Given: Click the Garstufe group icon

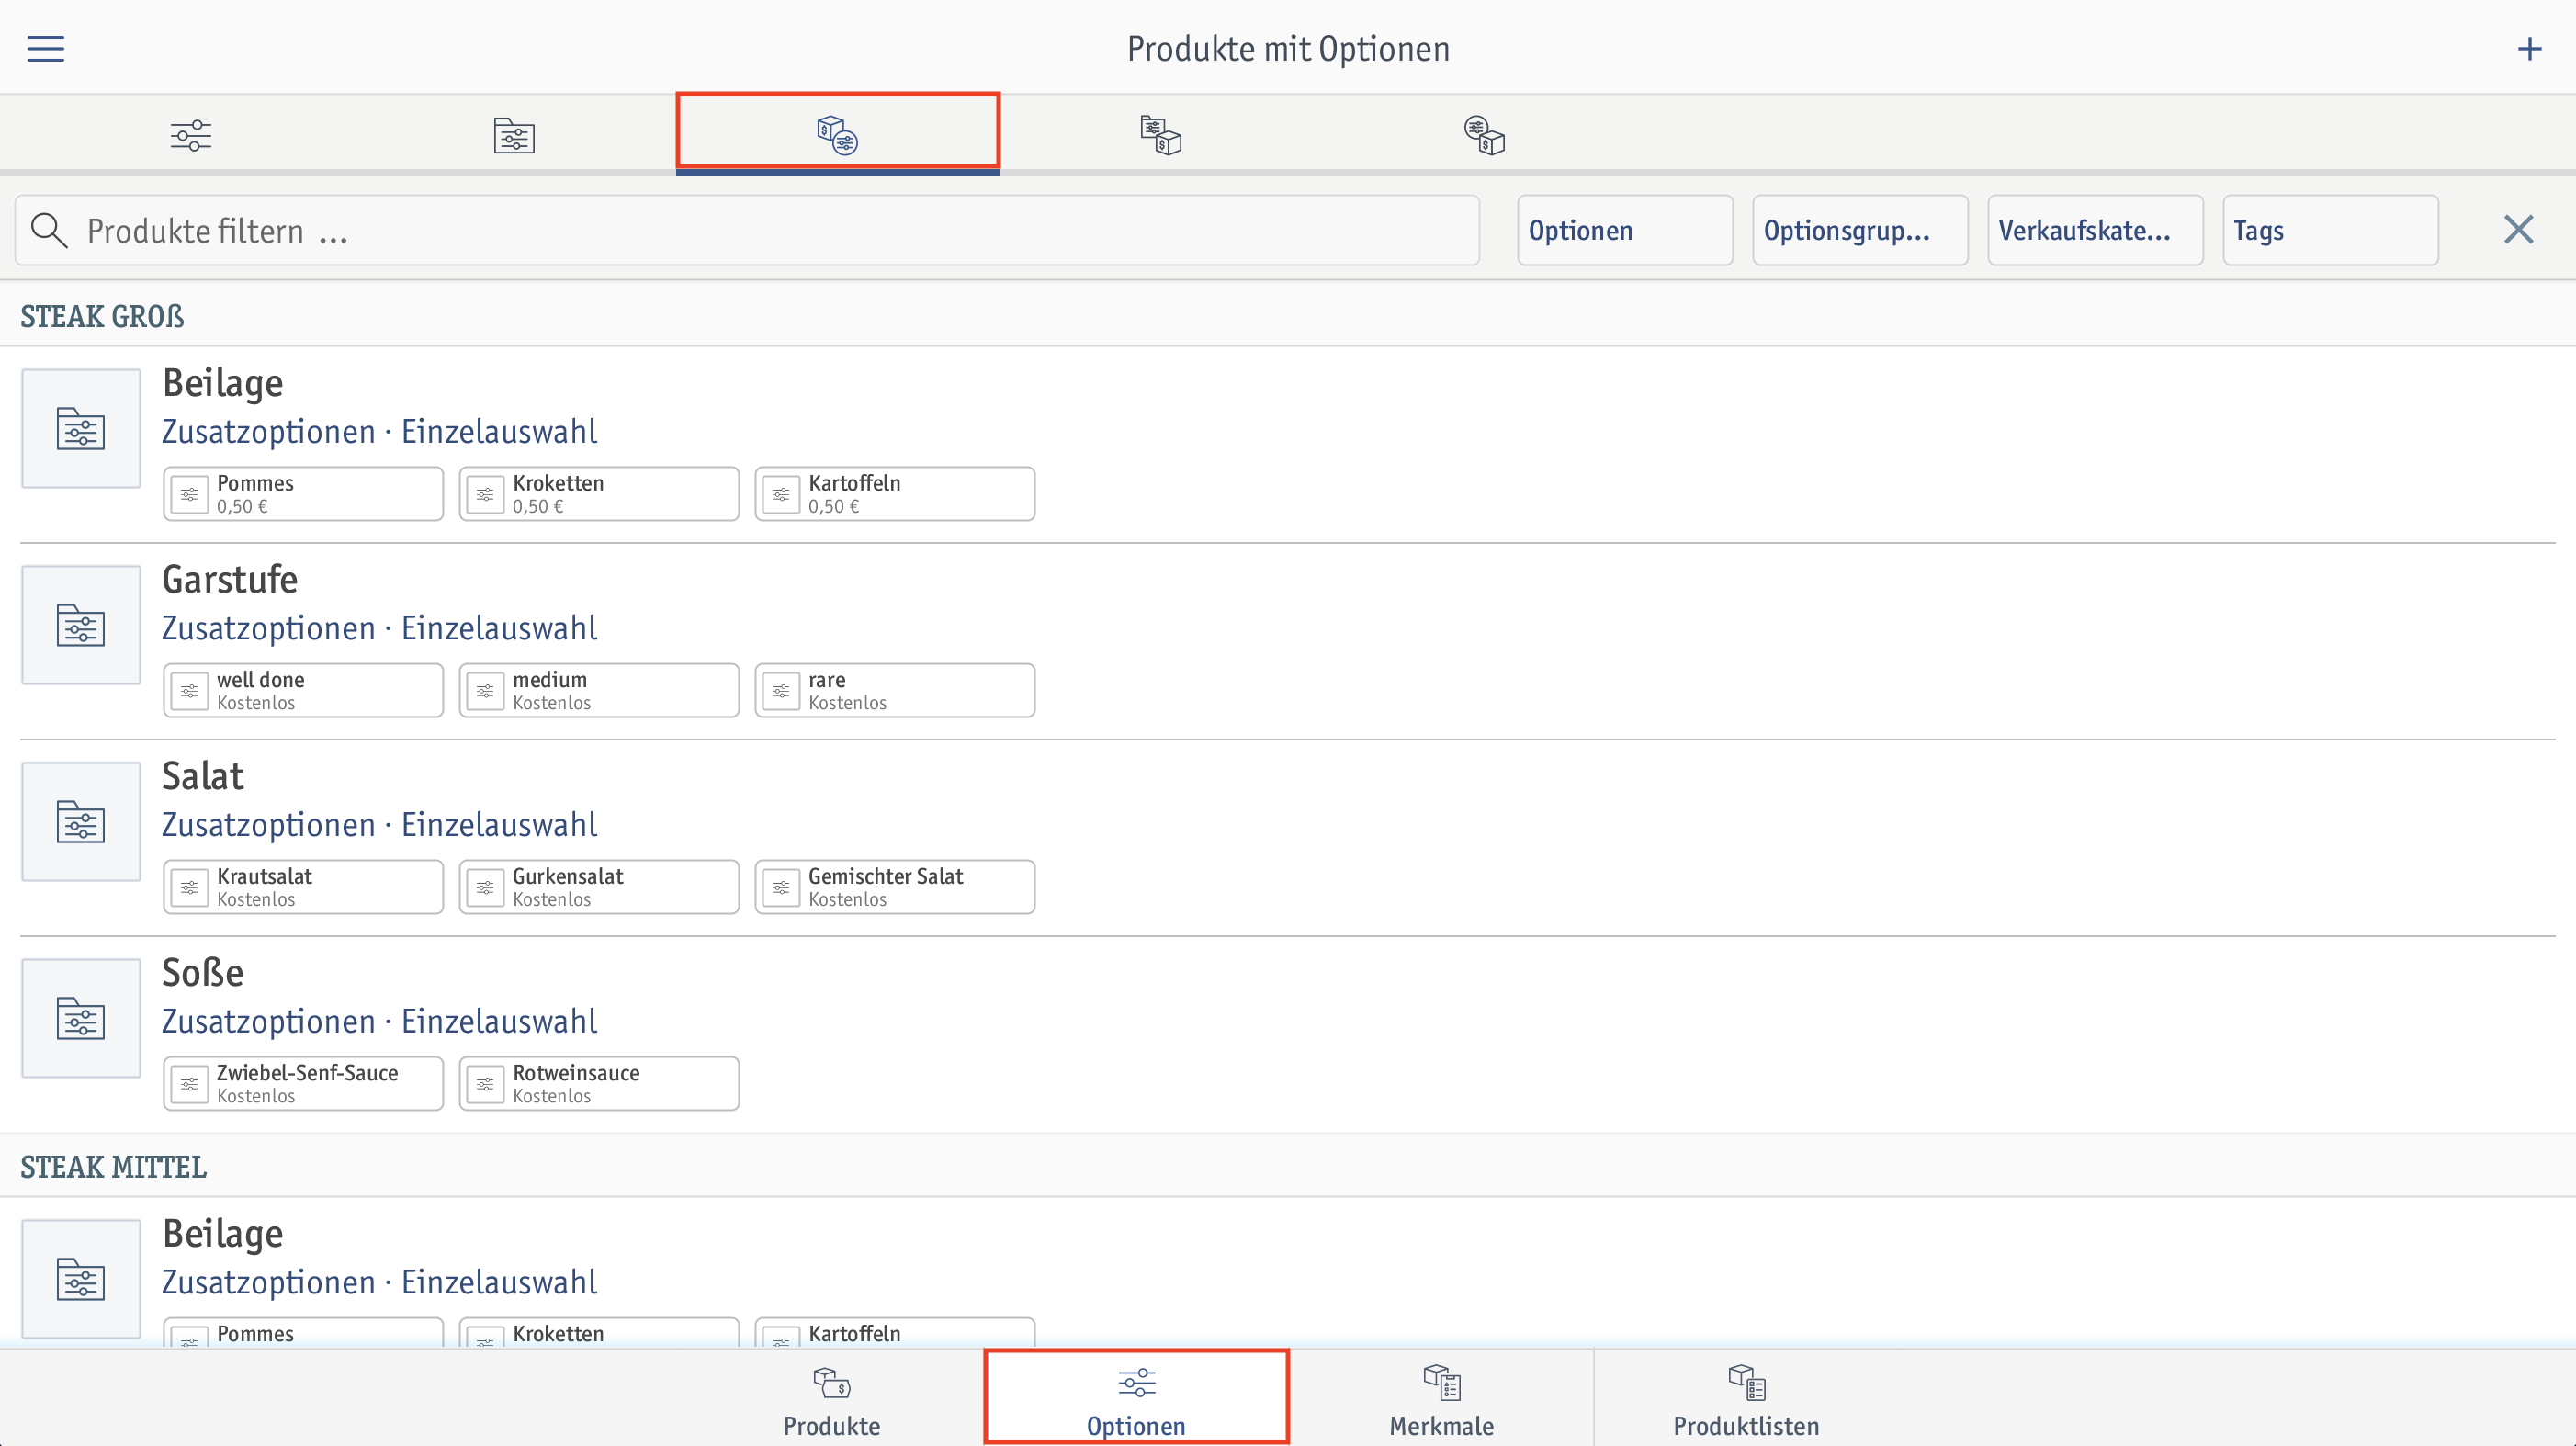Looking at the screenshot, I should [x=81, y=625].
